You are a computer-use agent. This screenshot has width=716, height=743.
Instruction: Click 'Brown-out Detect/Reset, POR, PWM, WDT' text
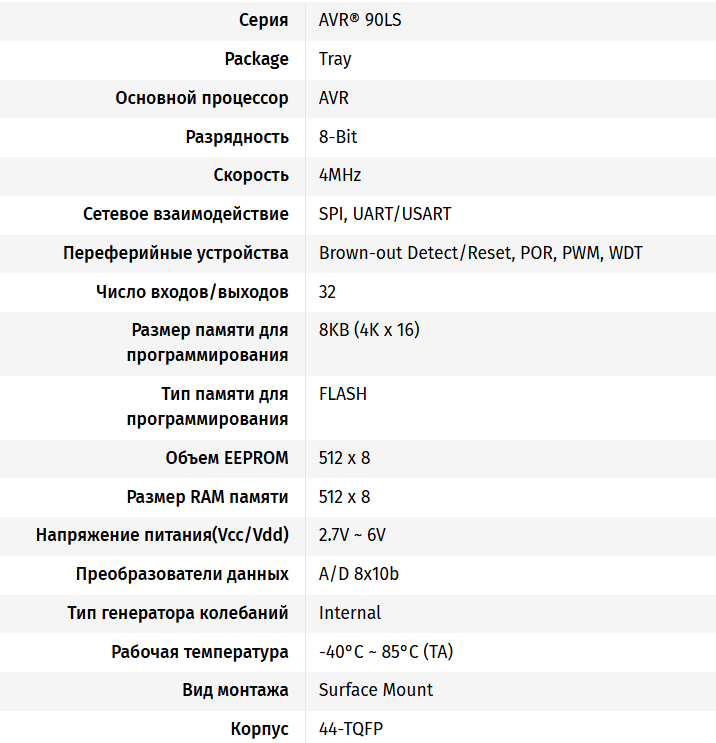pos(481,253)
